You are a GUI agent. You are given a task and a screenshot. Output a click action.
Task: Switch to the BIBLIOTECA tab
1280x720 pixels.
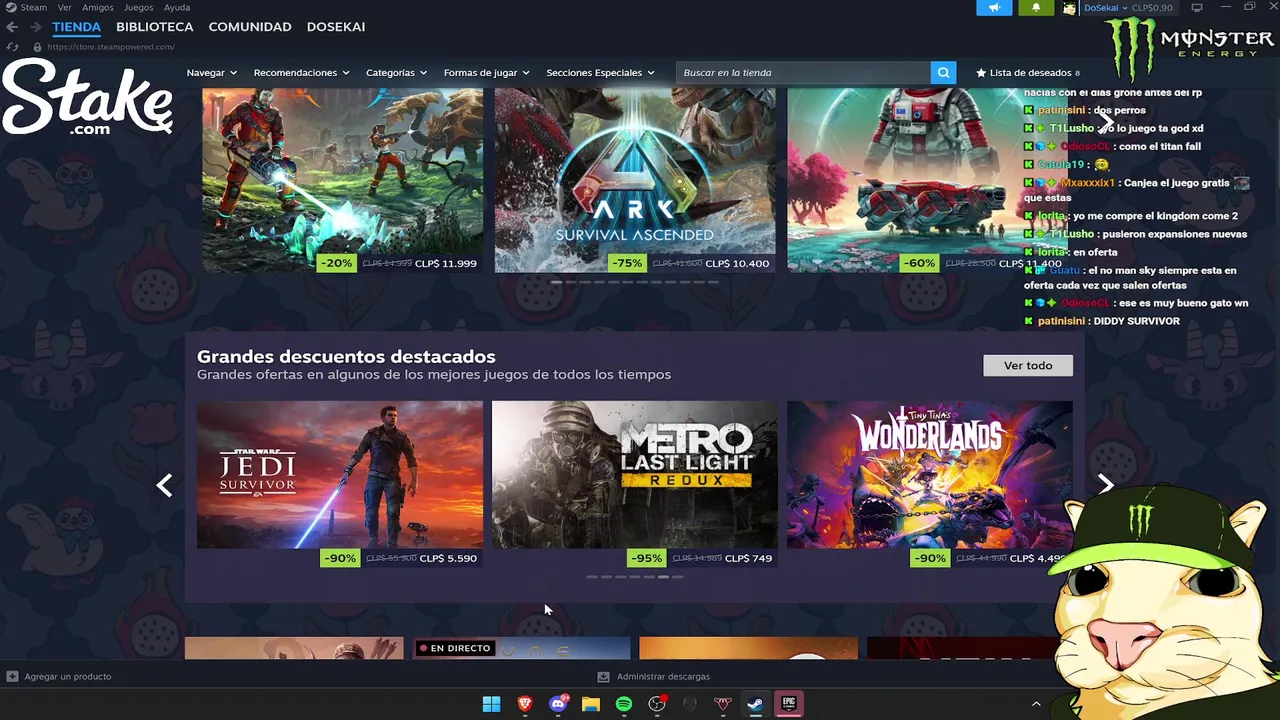155,27
